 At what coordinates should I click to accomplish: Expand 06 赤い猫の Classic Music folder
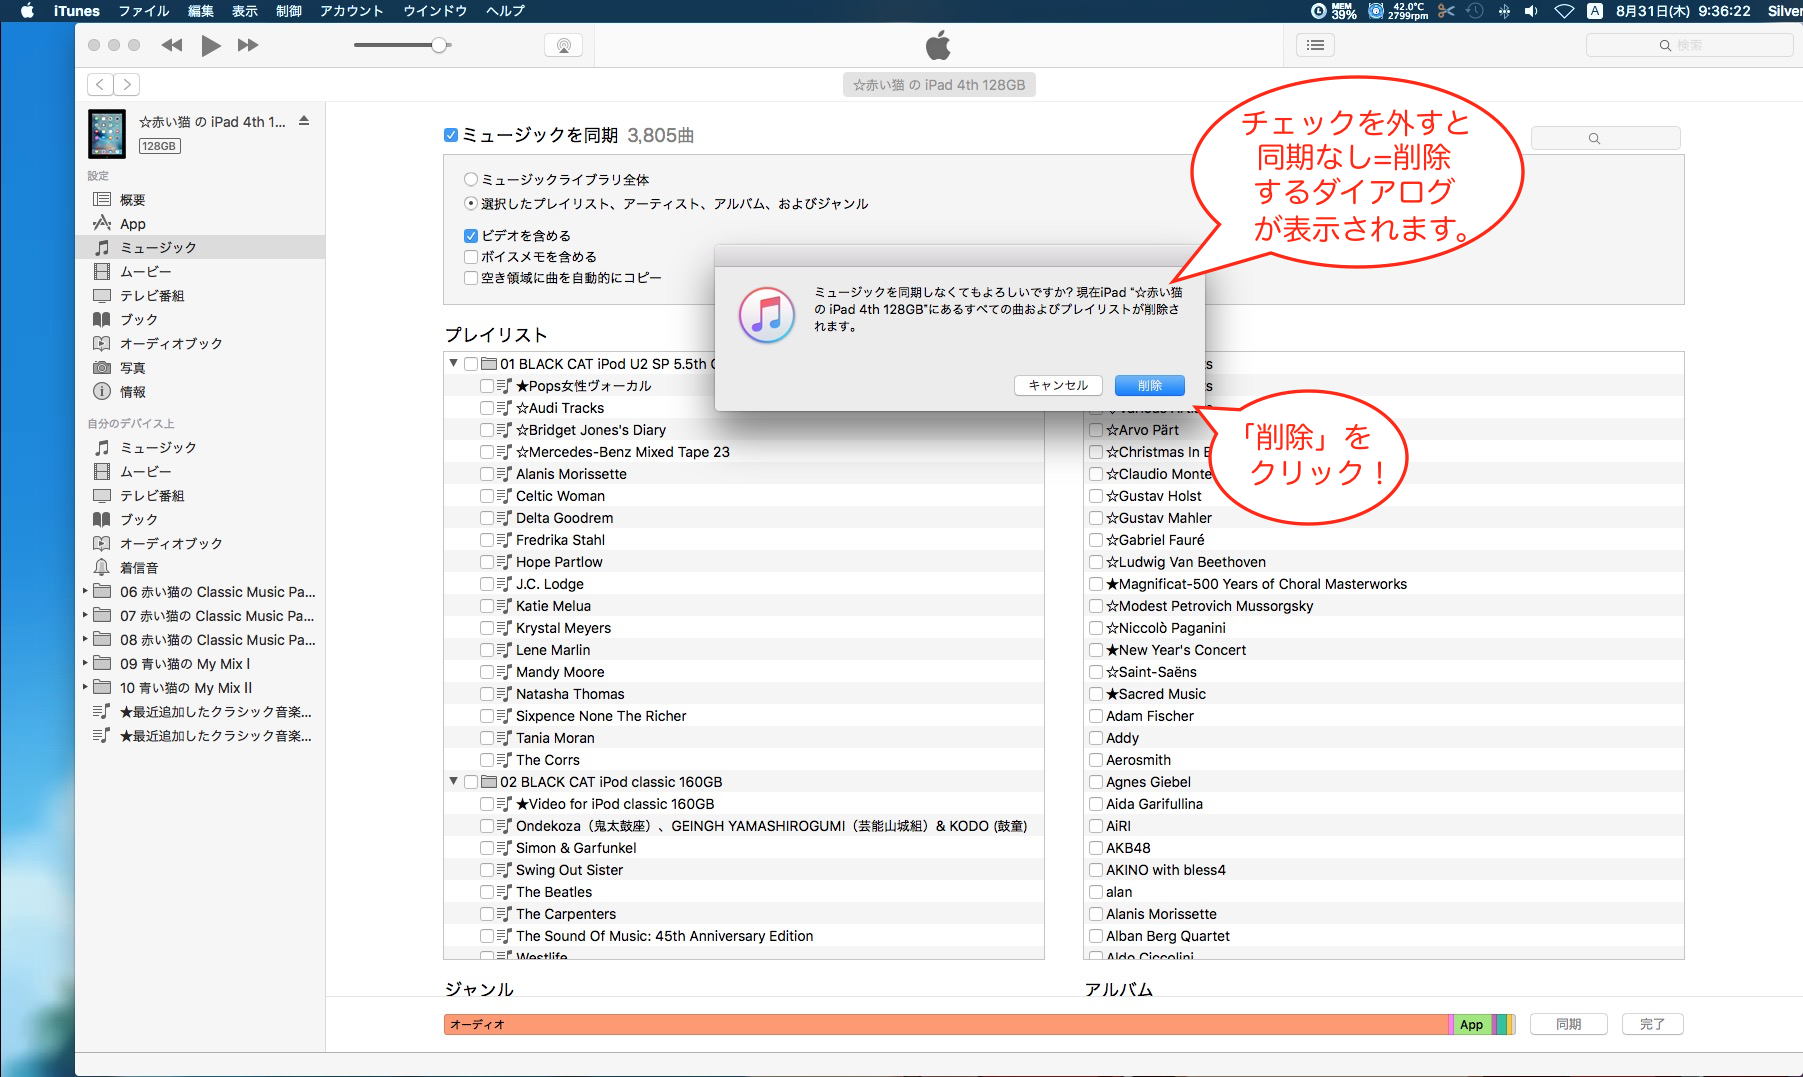[x=85, y=591]
